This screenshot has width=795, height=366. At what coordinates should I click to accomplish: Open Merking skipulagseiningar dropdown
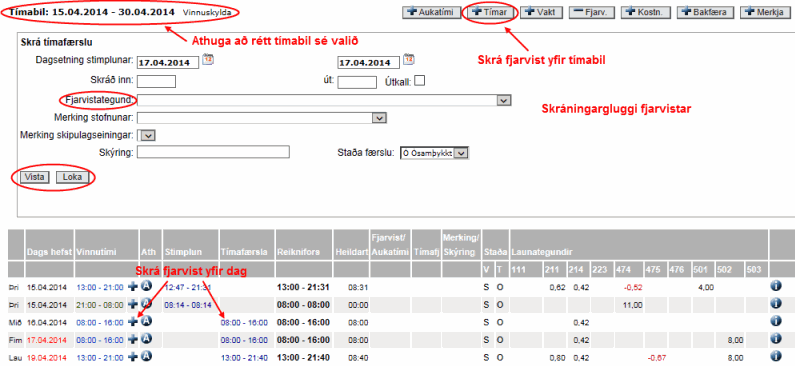click(149, 135)
